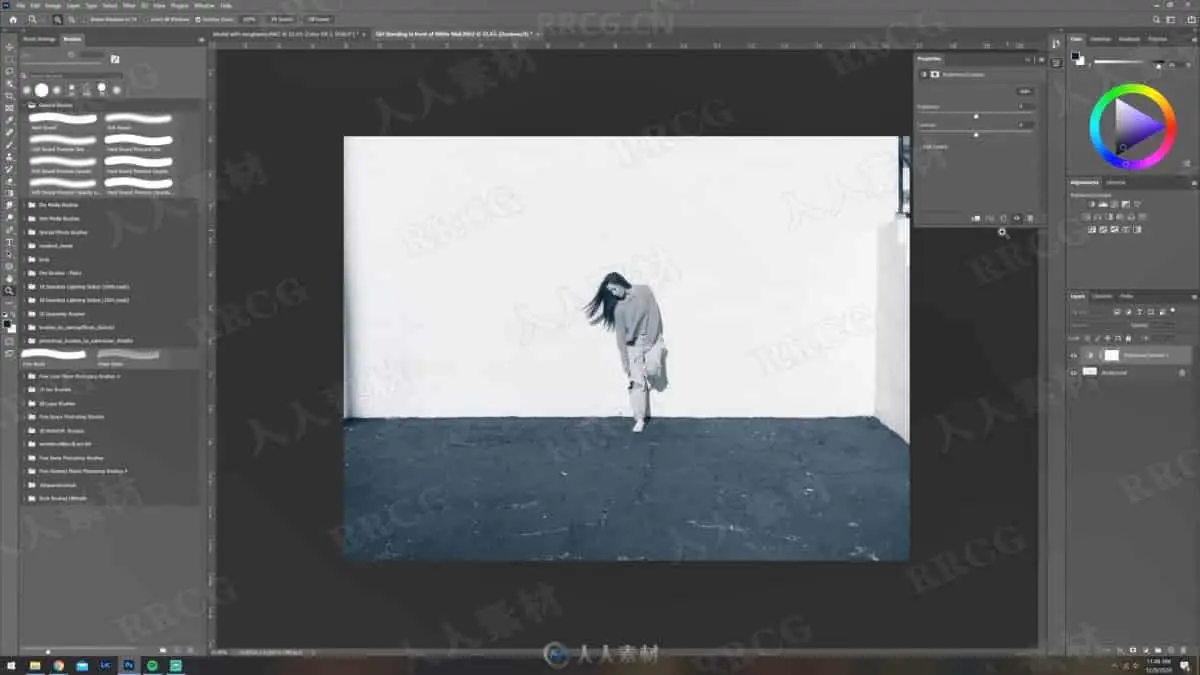Add a Hue/Saturation adjustment from Adjustments panel
Viewport: 1200px width, 675px height.
pos(1086,217)
